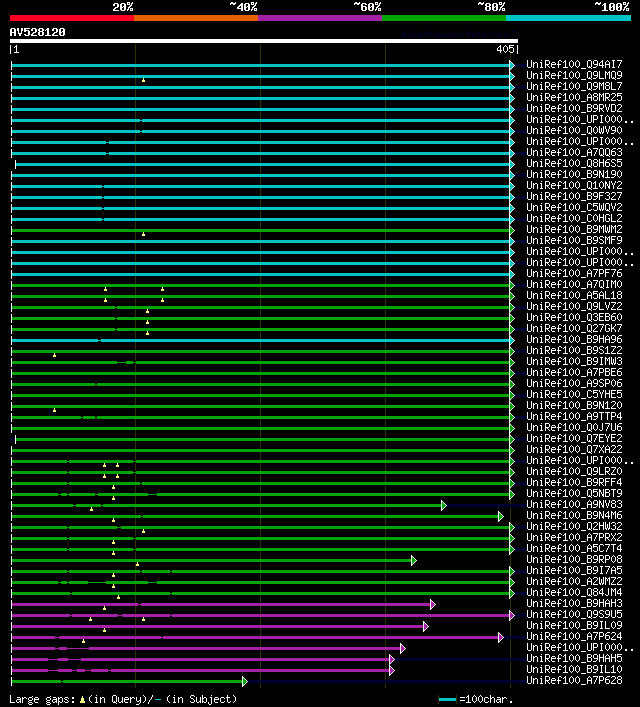Open hit UniRef100_Q94AI7
The image size is (640, 707).
[x=574, y=64]
